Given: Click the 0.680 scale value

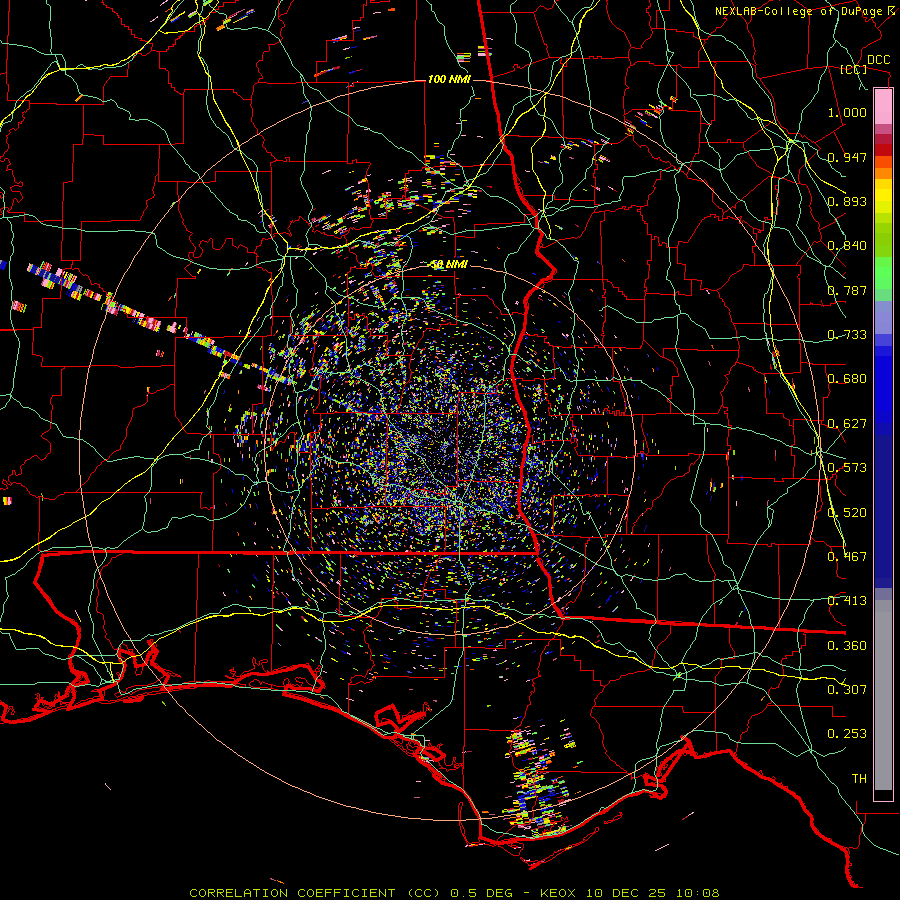Looking at the screenshot, I should [847, 379].
